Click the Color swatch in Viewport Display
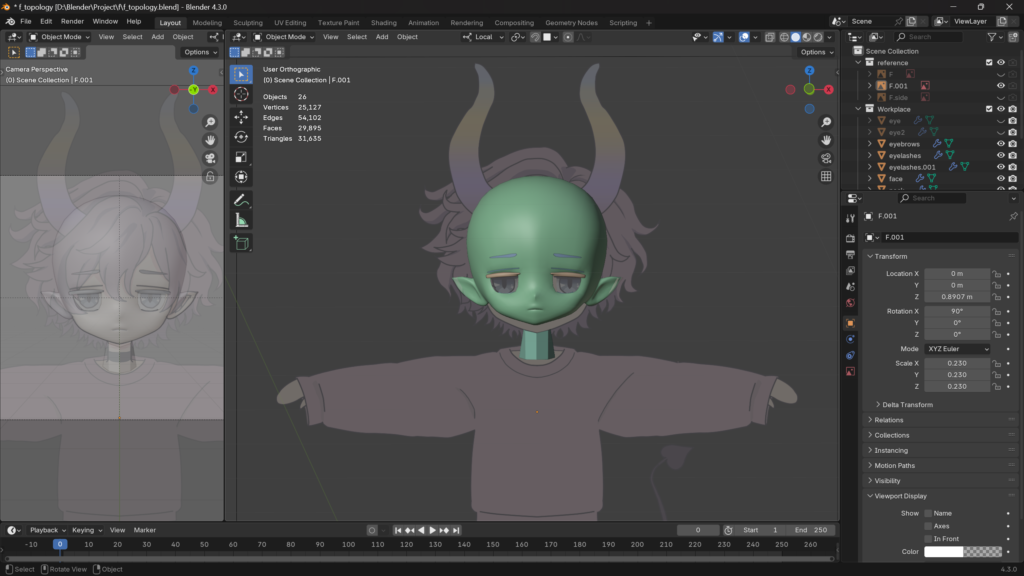Screen dimensions: 1024x576 962,551
